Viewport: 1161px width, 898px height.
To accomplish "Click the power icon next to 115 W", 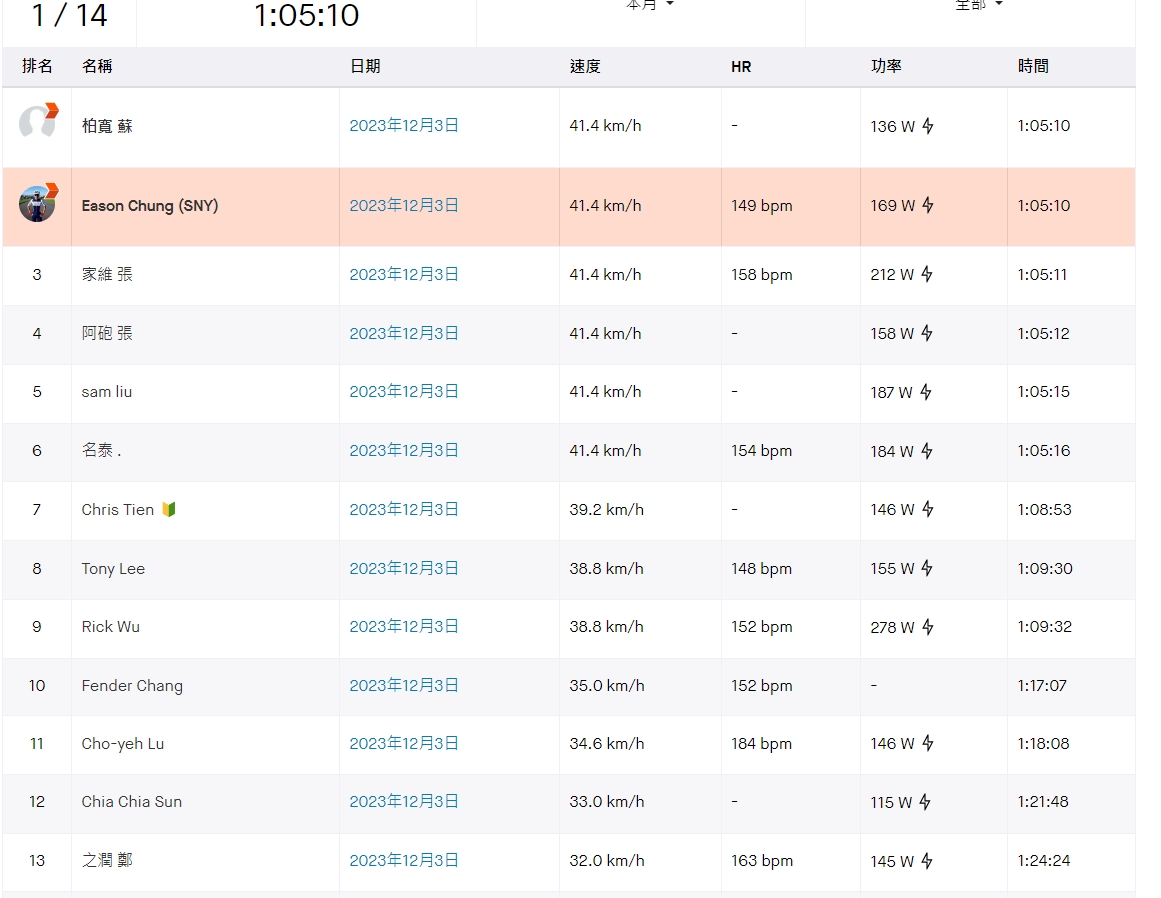I will (x=925, y=802).
